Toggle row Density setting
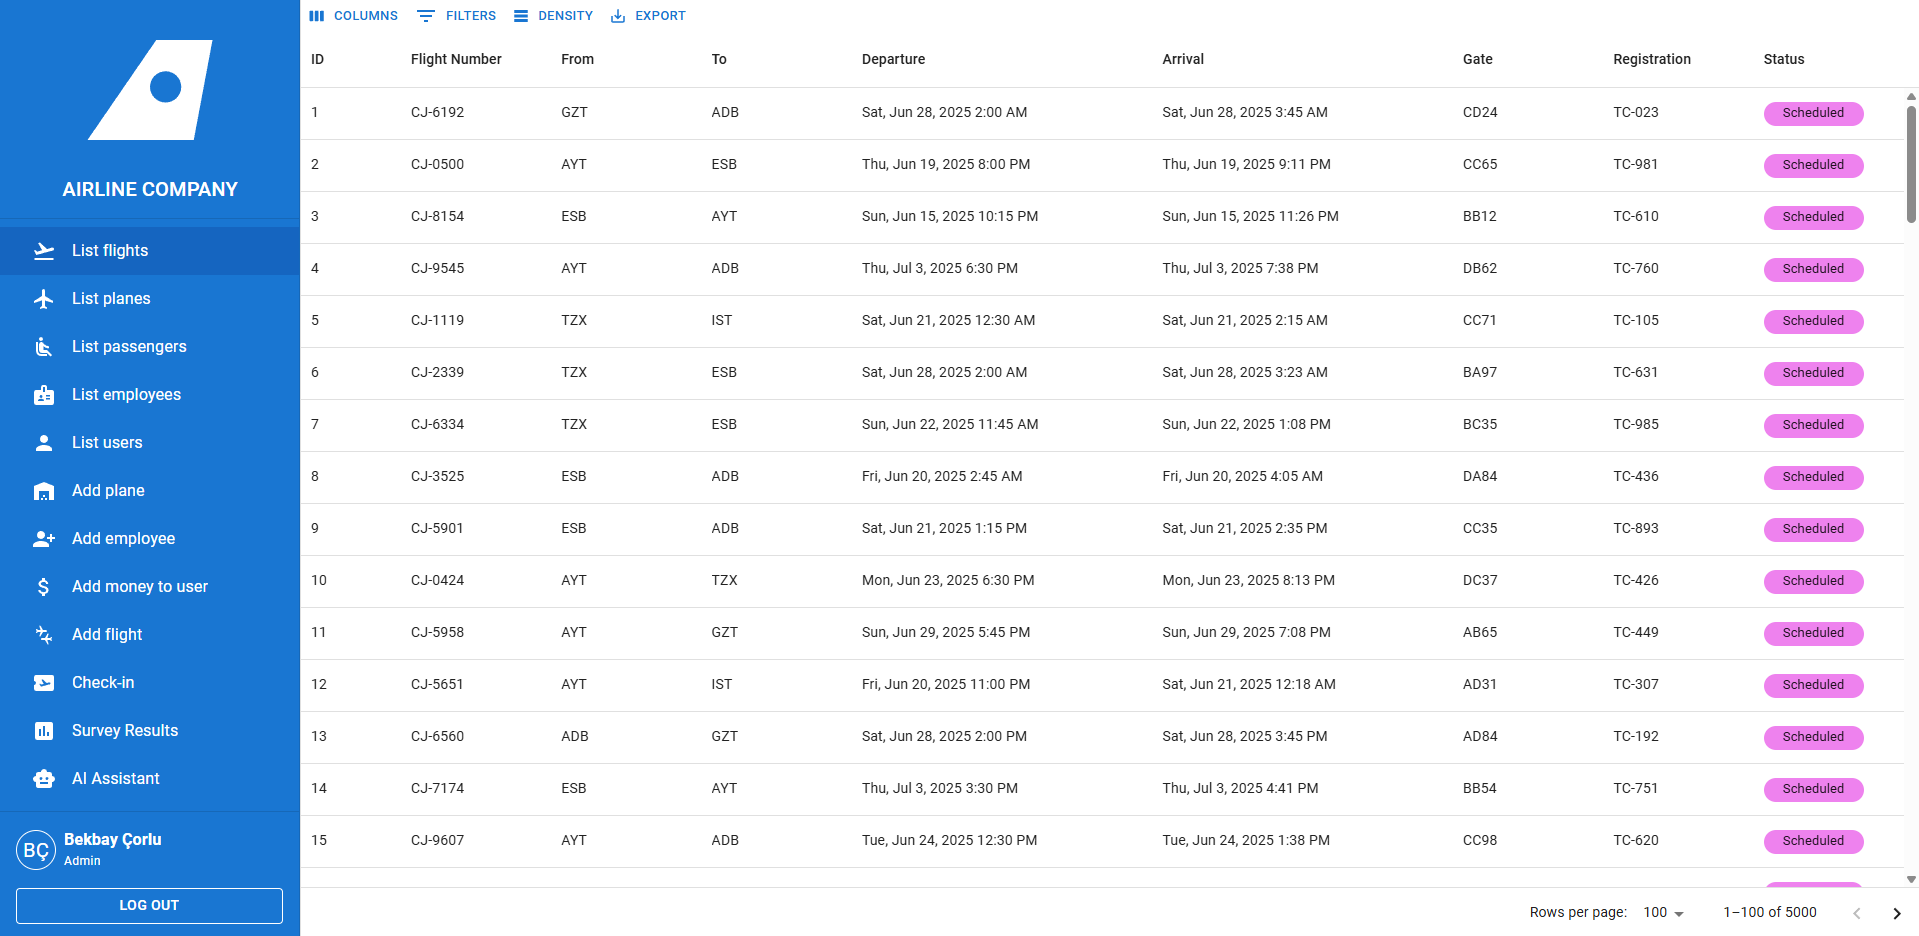Screen dimensions: 1919x936 [553, 15]
